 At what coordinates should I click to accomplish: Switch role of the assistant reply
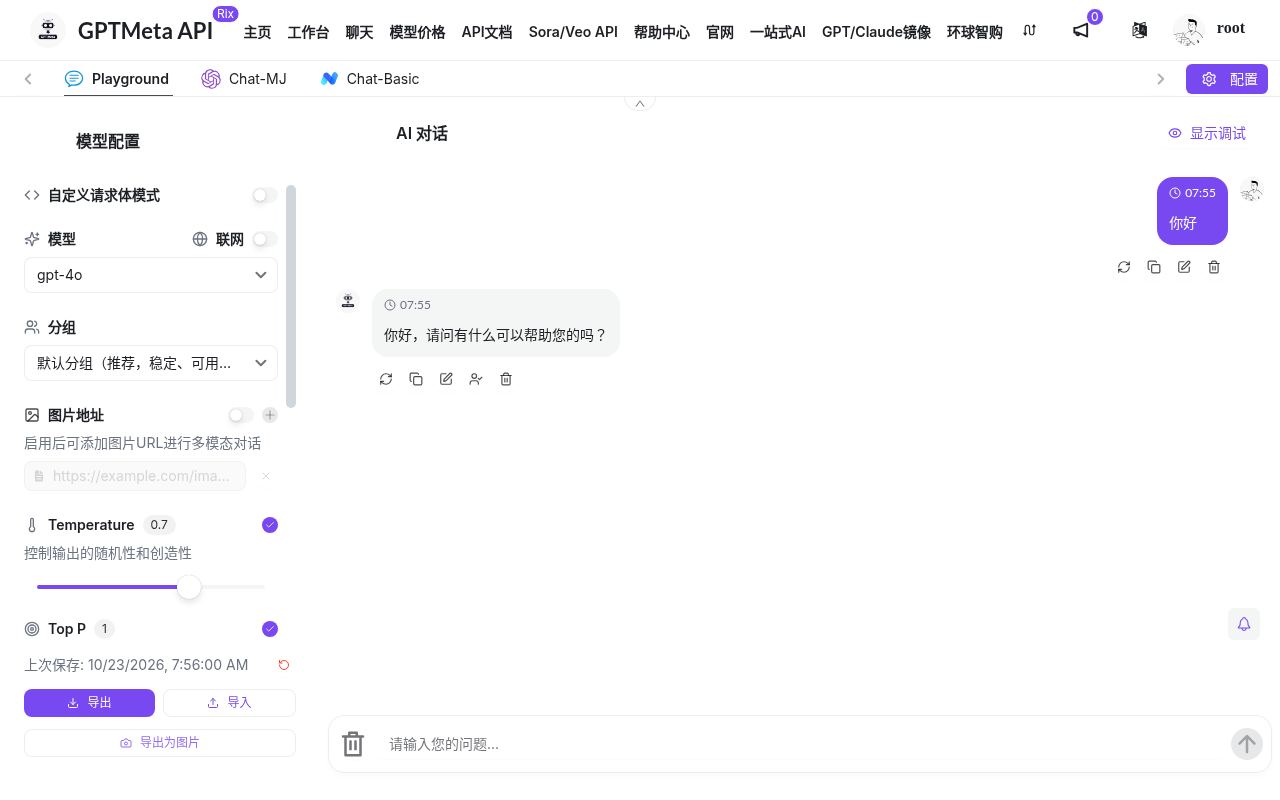click(x=476, y=379)
